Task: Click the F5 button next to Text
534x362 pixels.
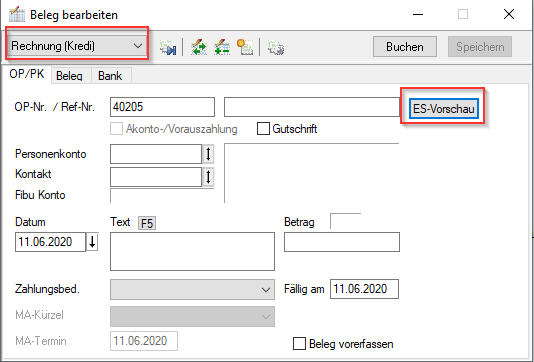Action: click(x=147, y=223)
